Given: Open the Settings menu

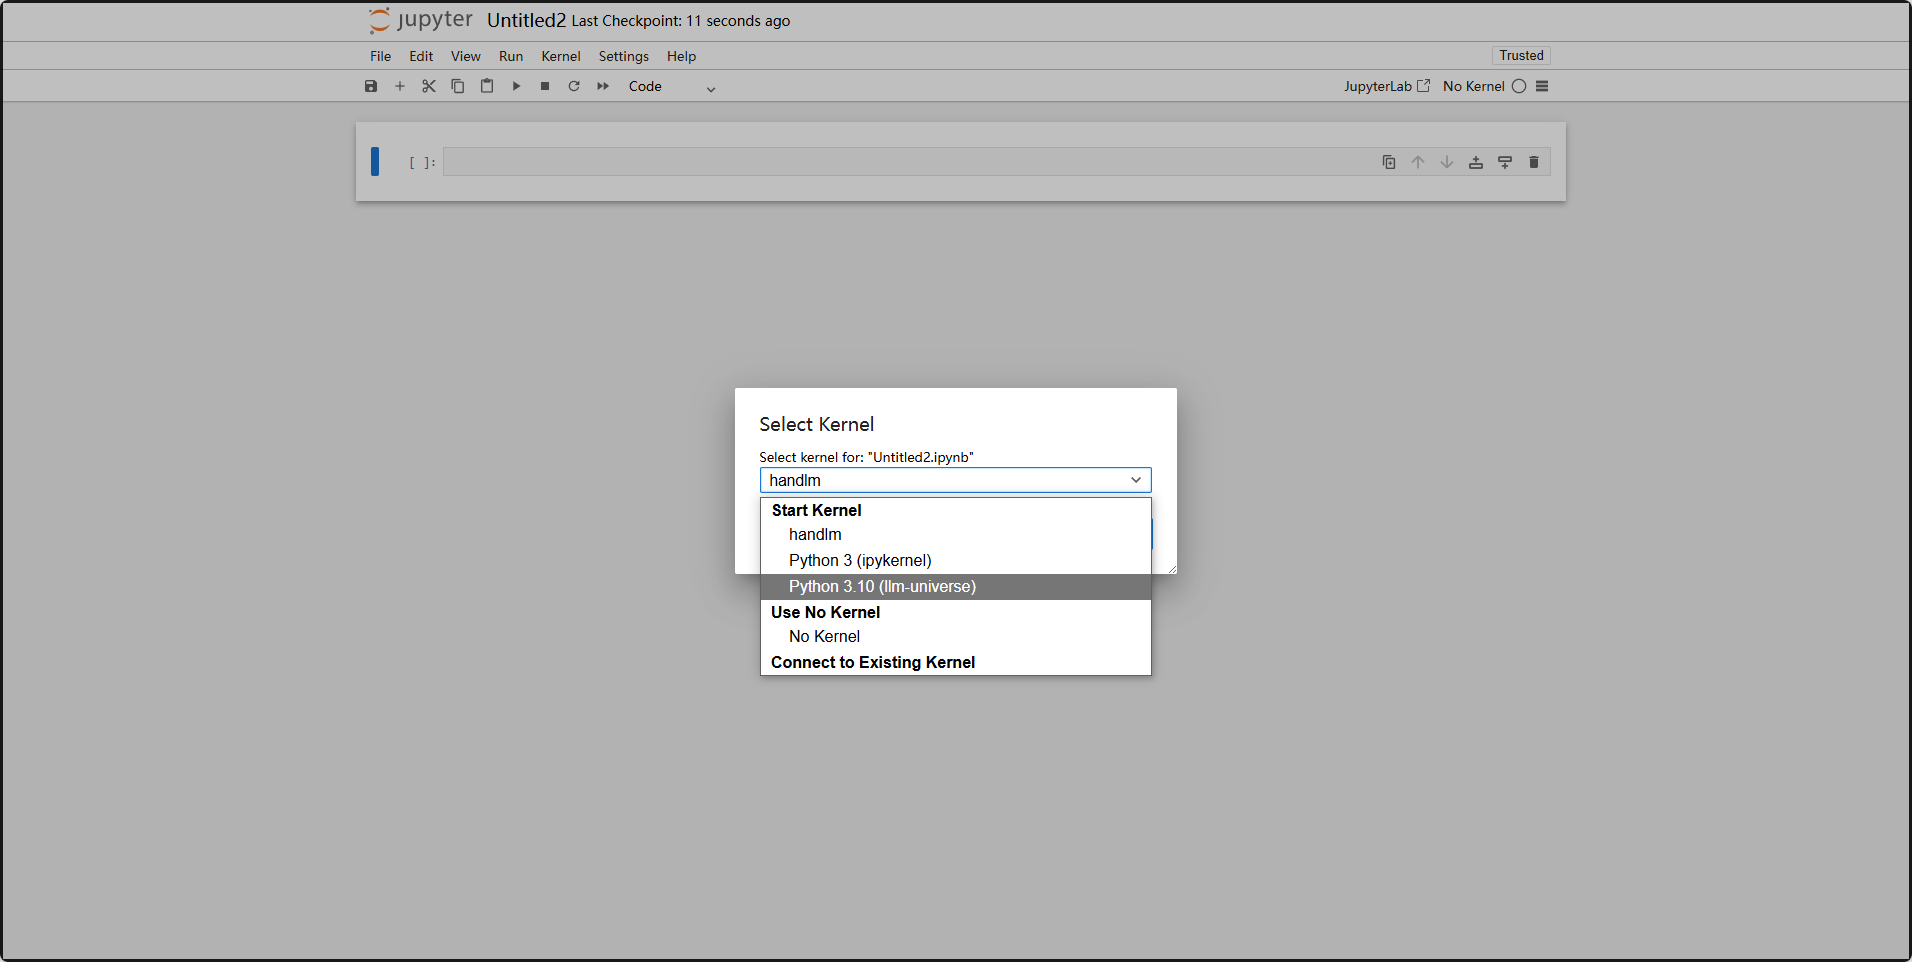Looking at the screenshot, I should click(x=624, y=56).
